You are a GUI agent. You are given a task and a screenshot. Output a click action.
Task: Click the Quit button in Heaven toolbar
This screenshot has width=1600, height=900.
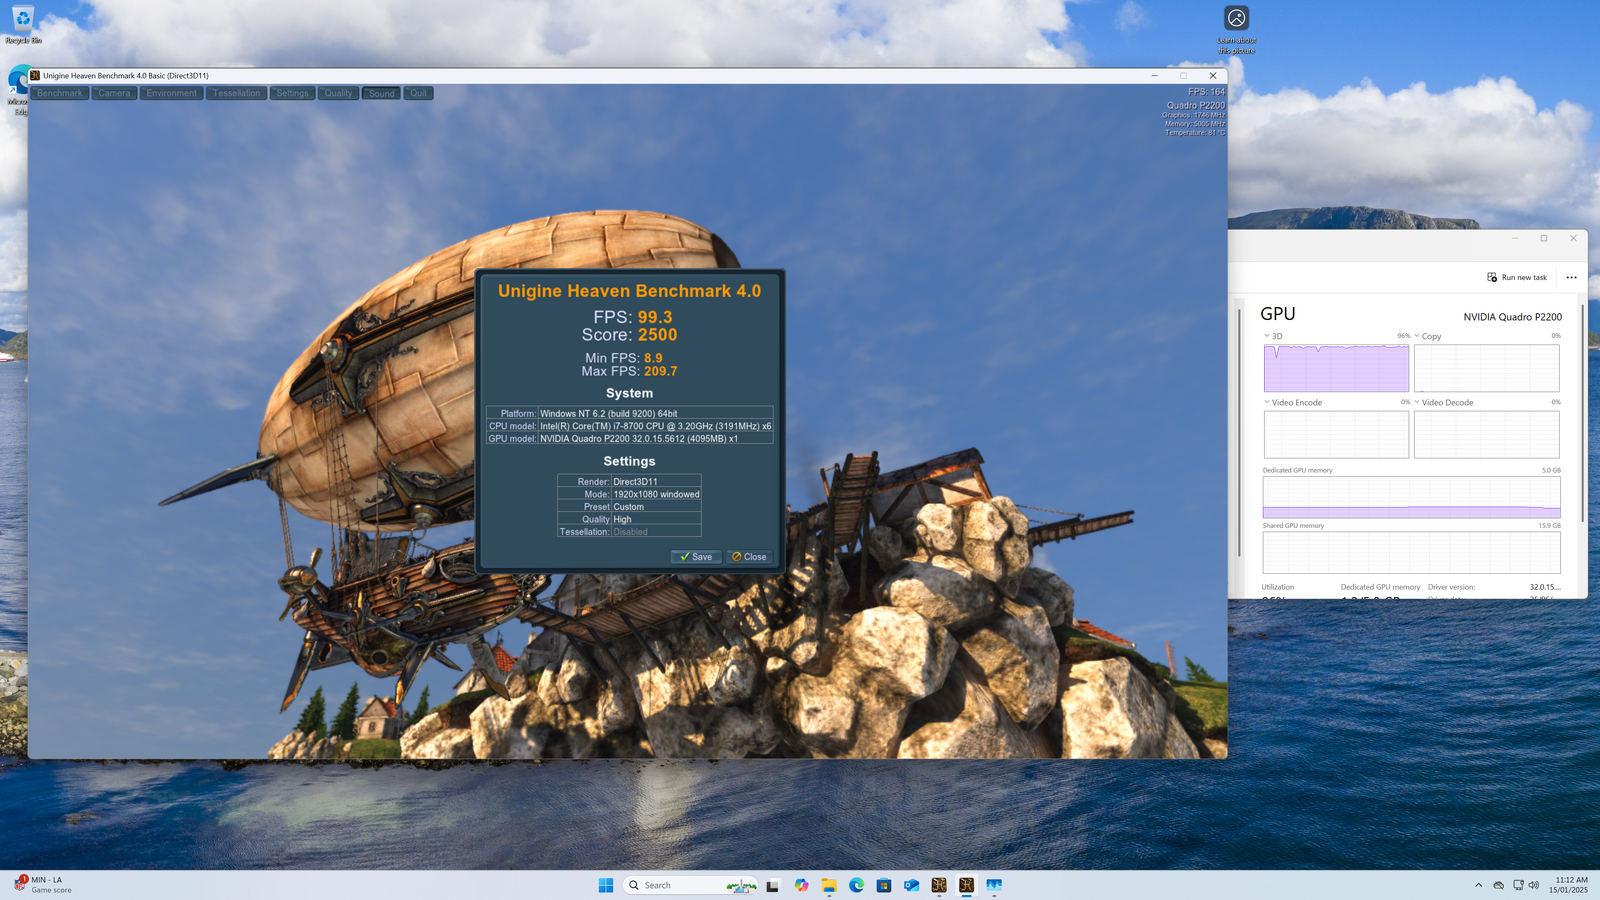tap(418, 93)
